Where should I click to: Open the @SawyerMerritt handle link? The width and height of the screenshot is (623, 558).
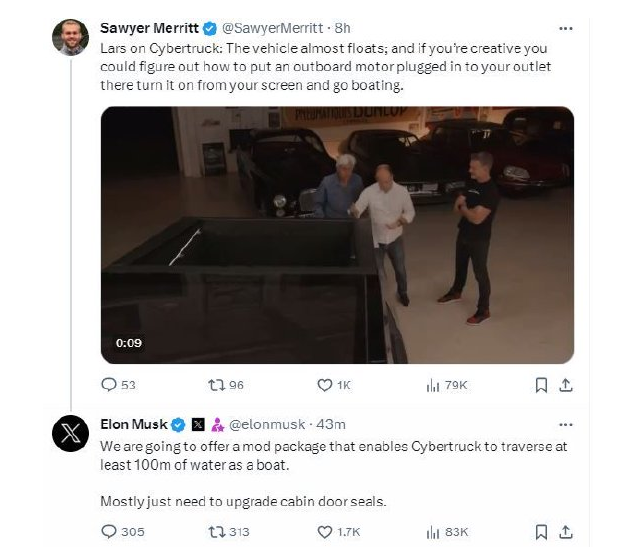click(272, 28)
